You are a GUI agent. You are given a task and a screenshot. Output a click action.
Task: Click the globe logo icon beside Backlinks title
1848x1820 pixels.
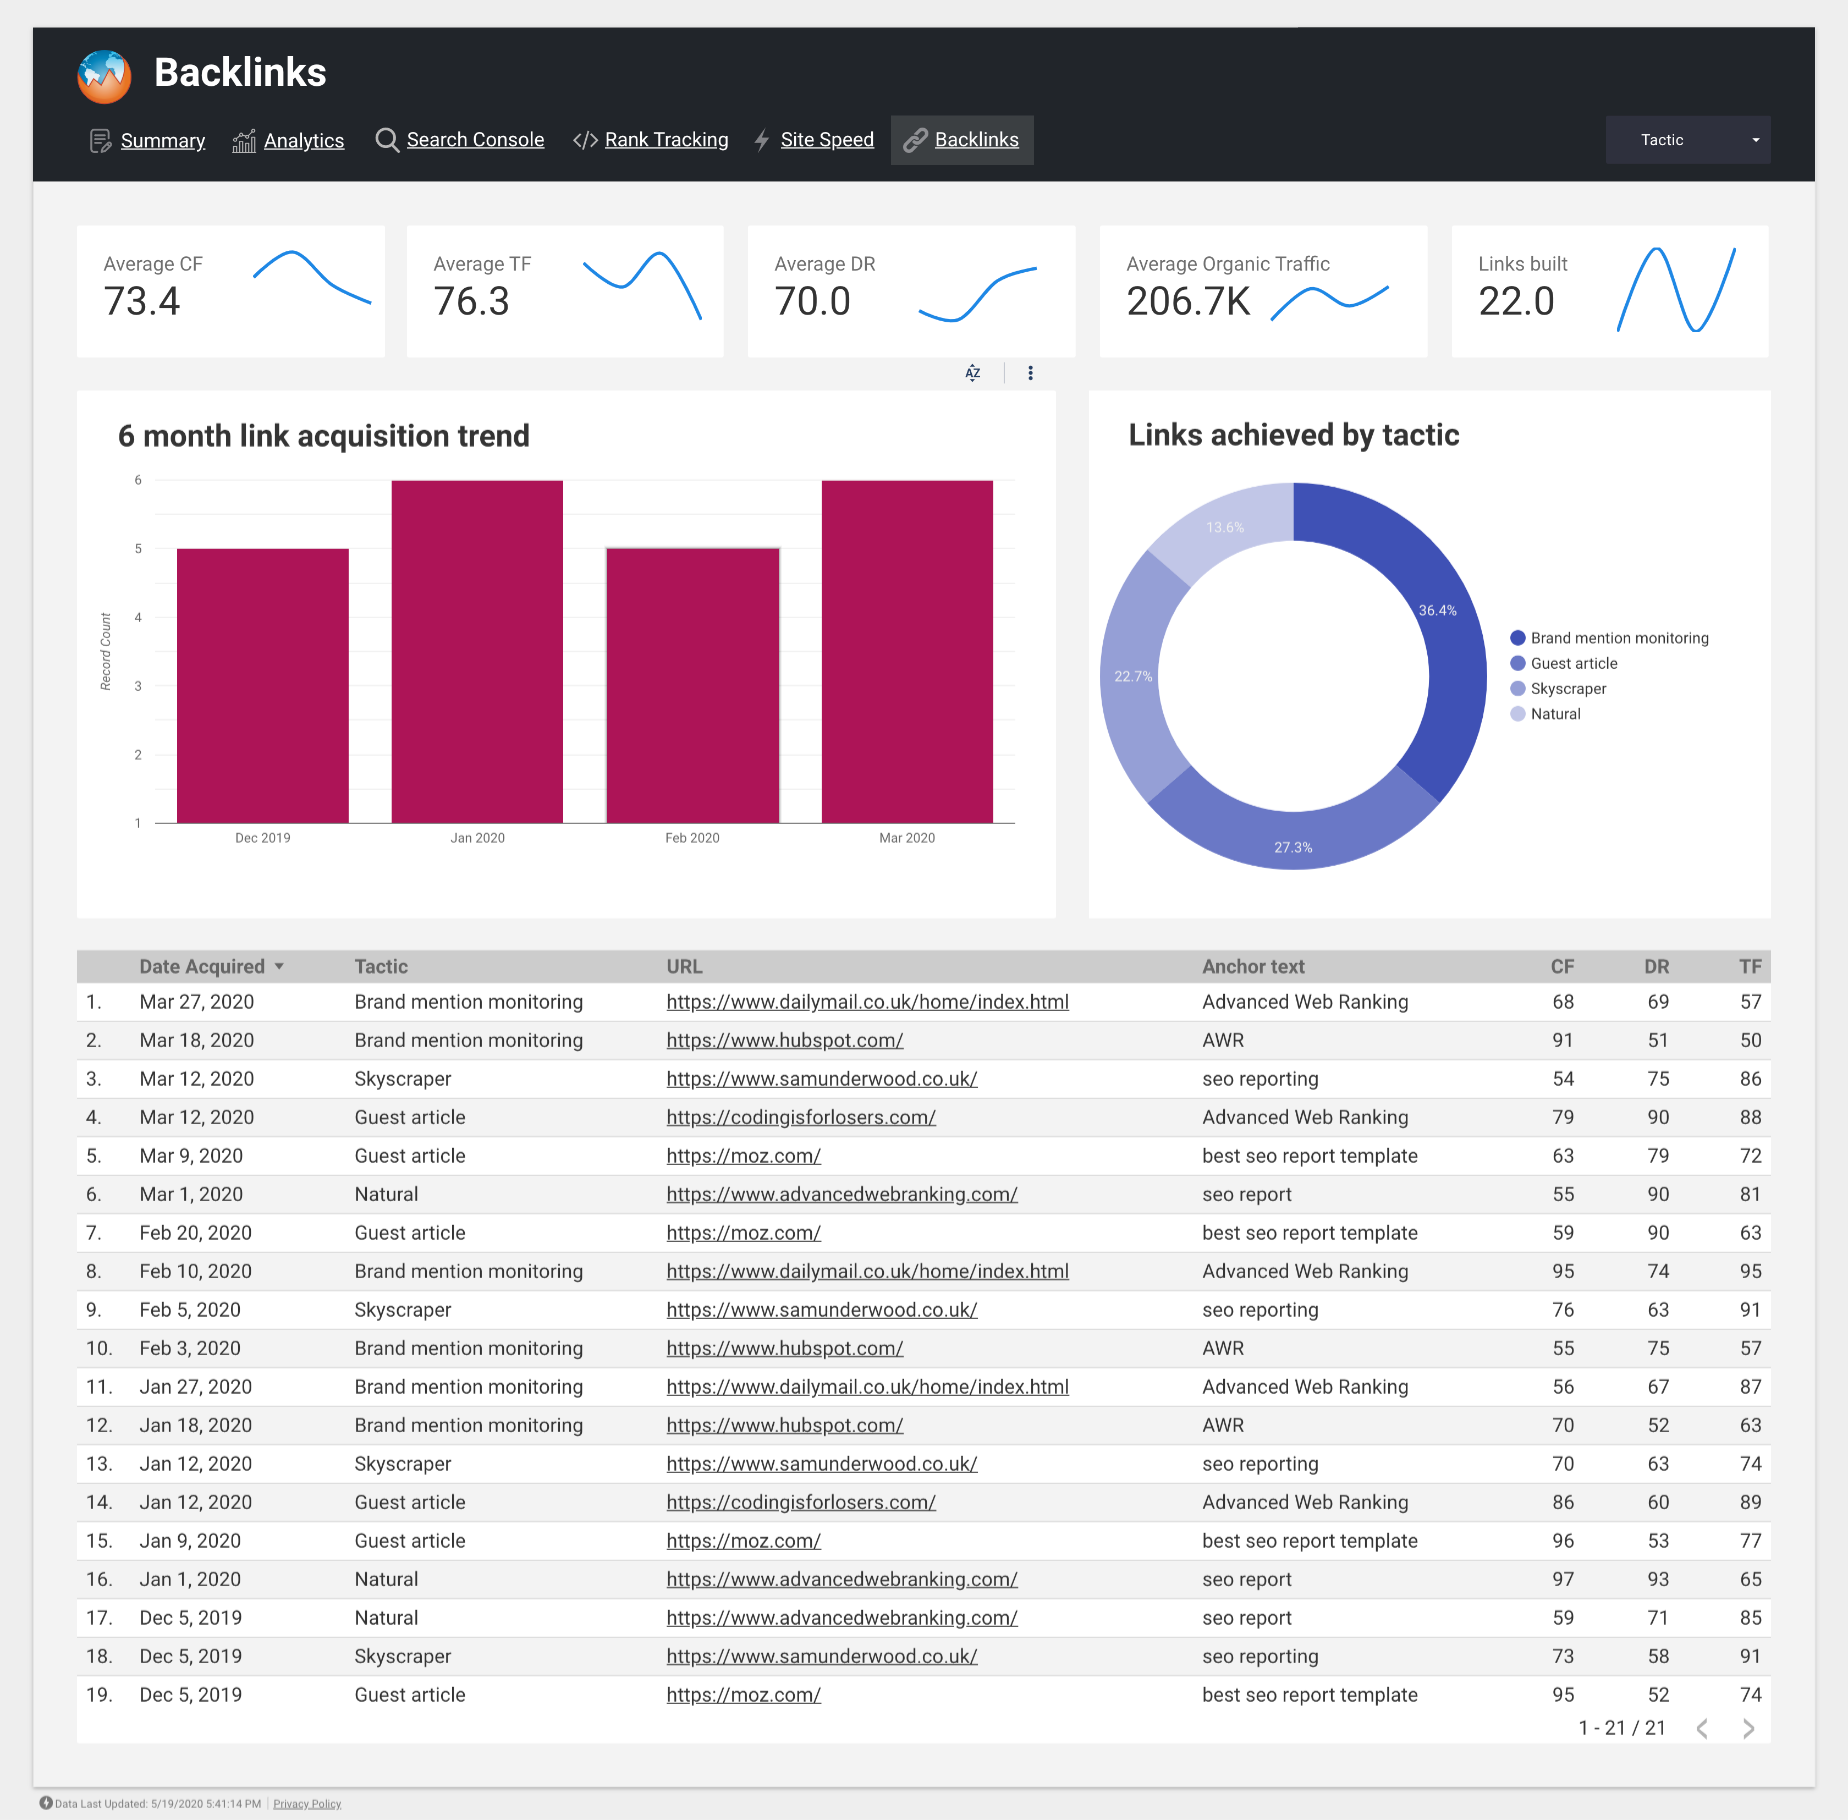(x=105, y=76)
